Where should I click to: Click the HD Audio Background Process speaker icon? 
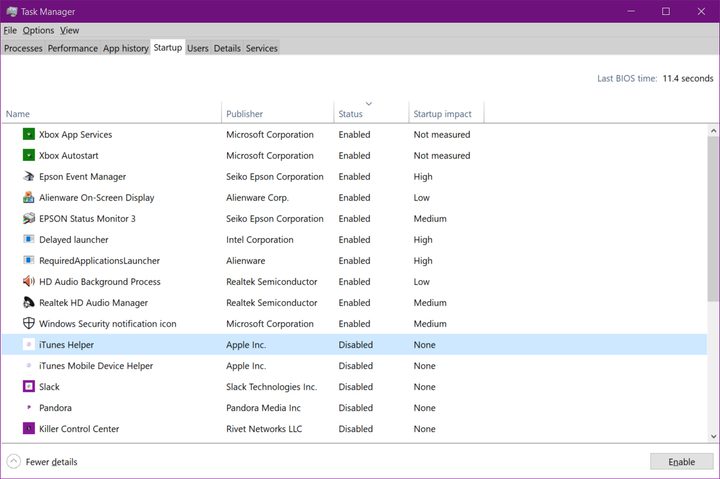28,282
